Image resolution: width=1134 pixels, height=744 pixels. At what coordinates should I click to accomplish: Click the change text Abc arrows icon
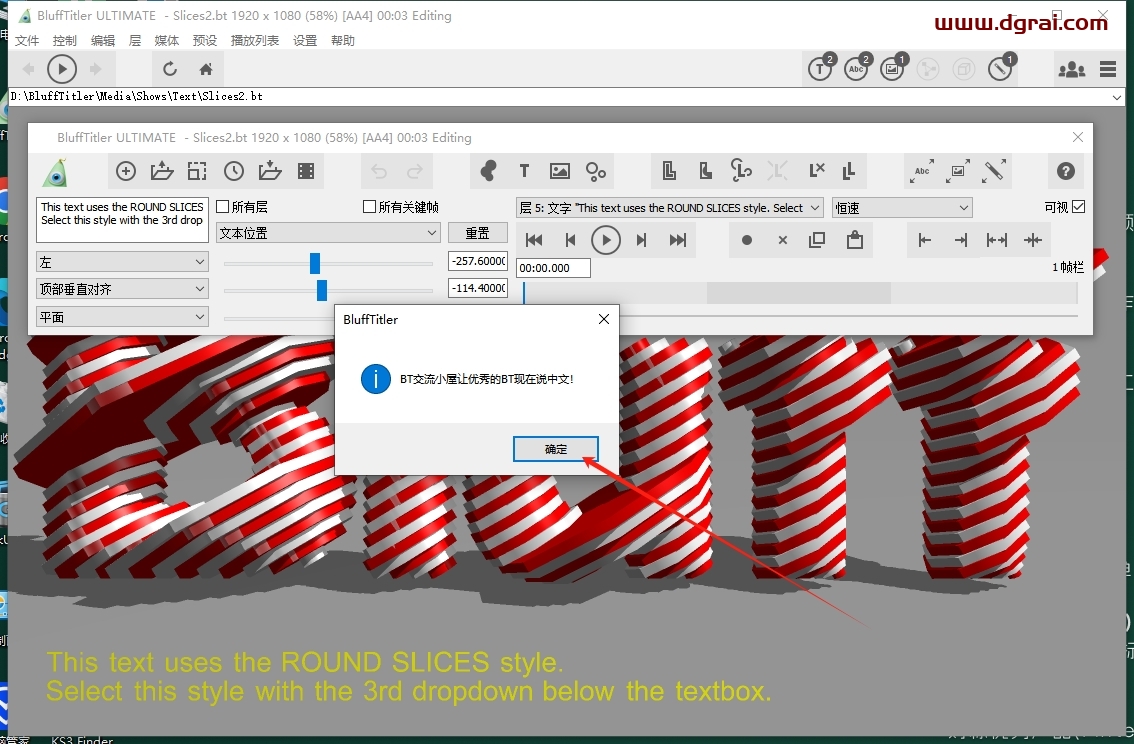pos(922,171)
